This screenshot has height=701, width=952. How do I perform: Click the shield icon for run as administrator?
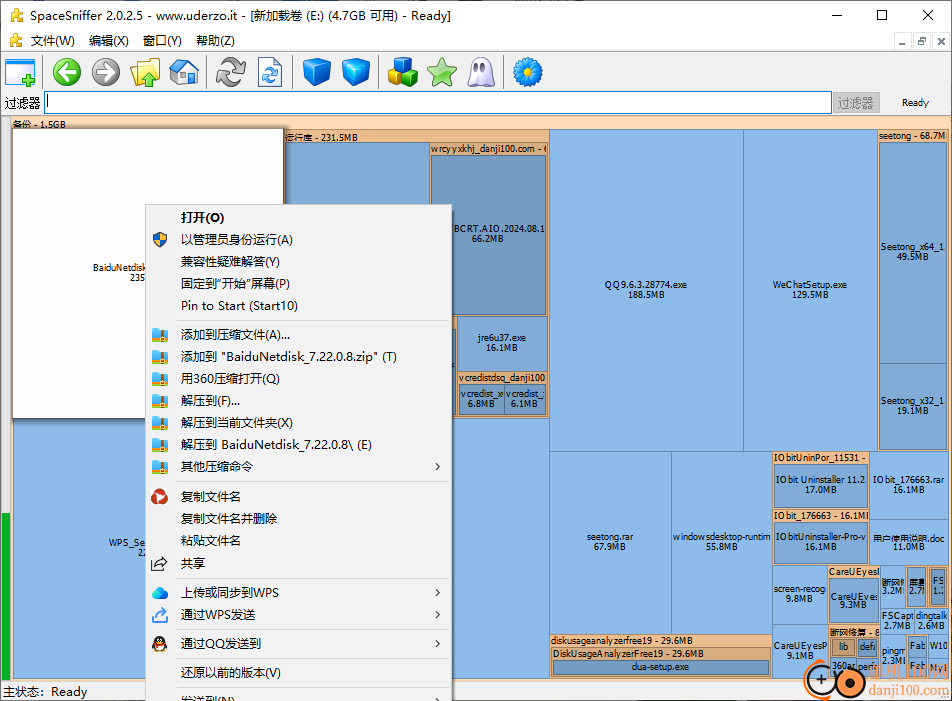point(160,240)
